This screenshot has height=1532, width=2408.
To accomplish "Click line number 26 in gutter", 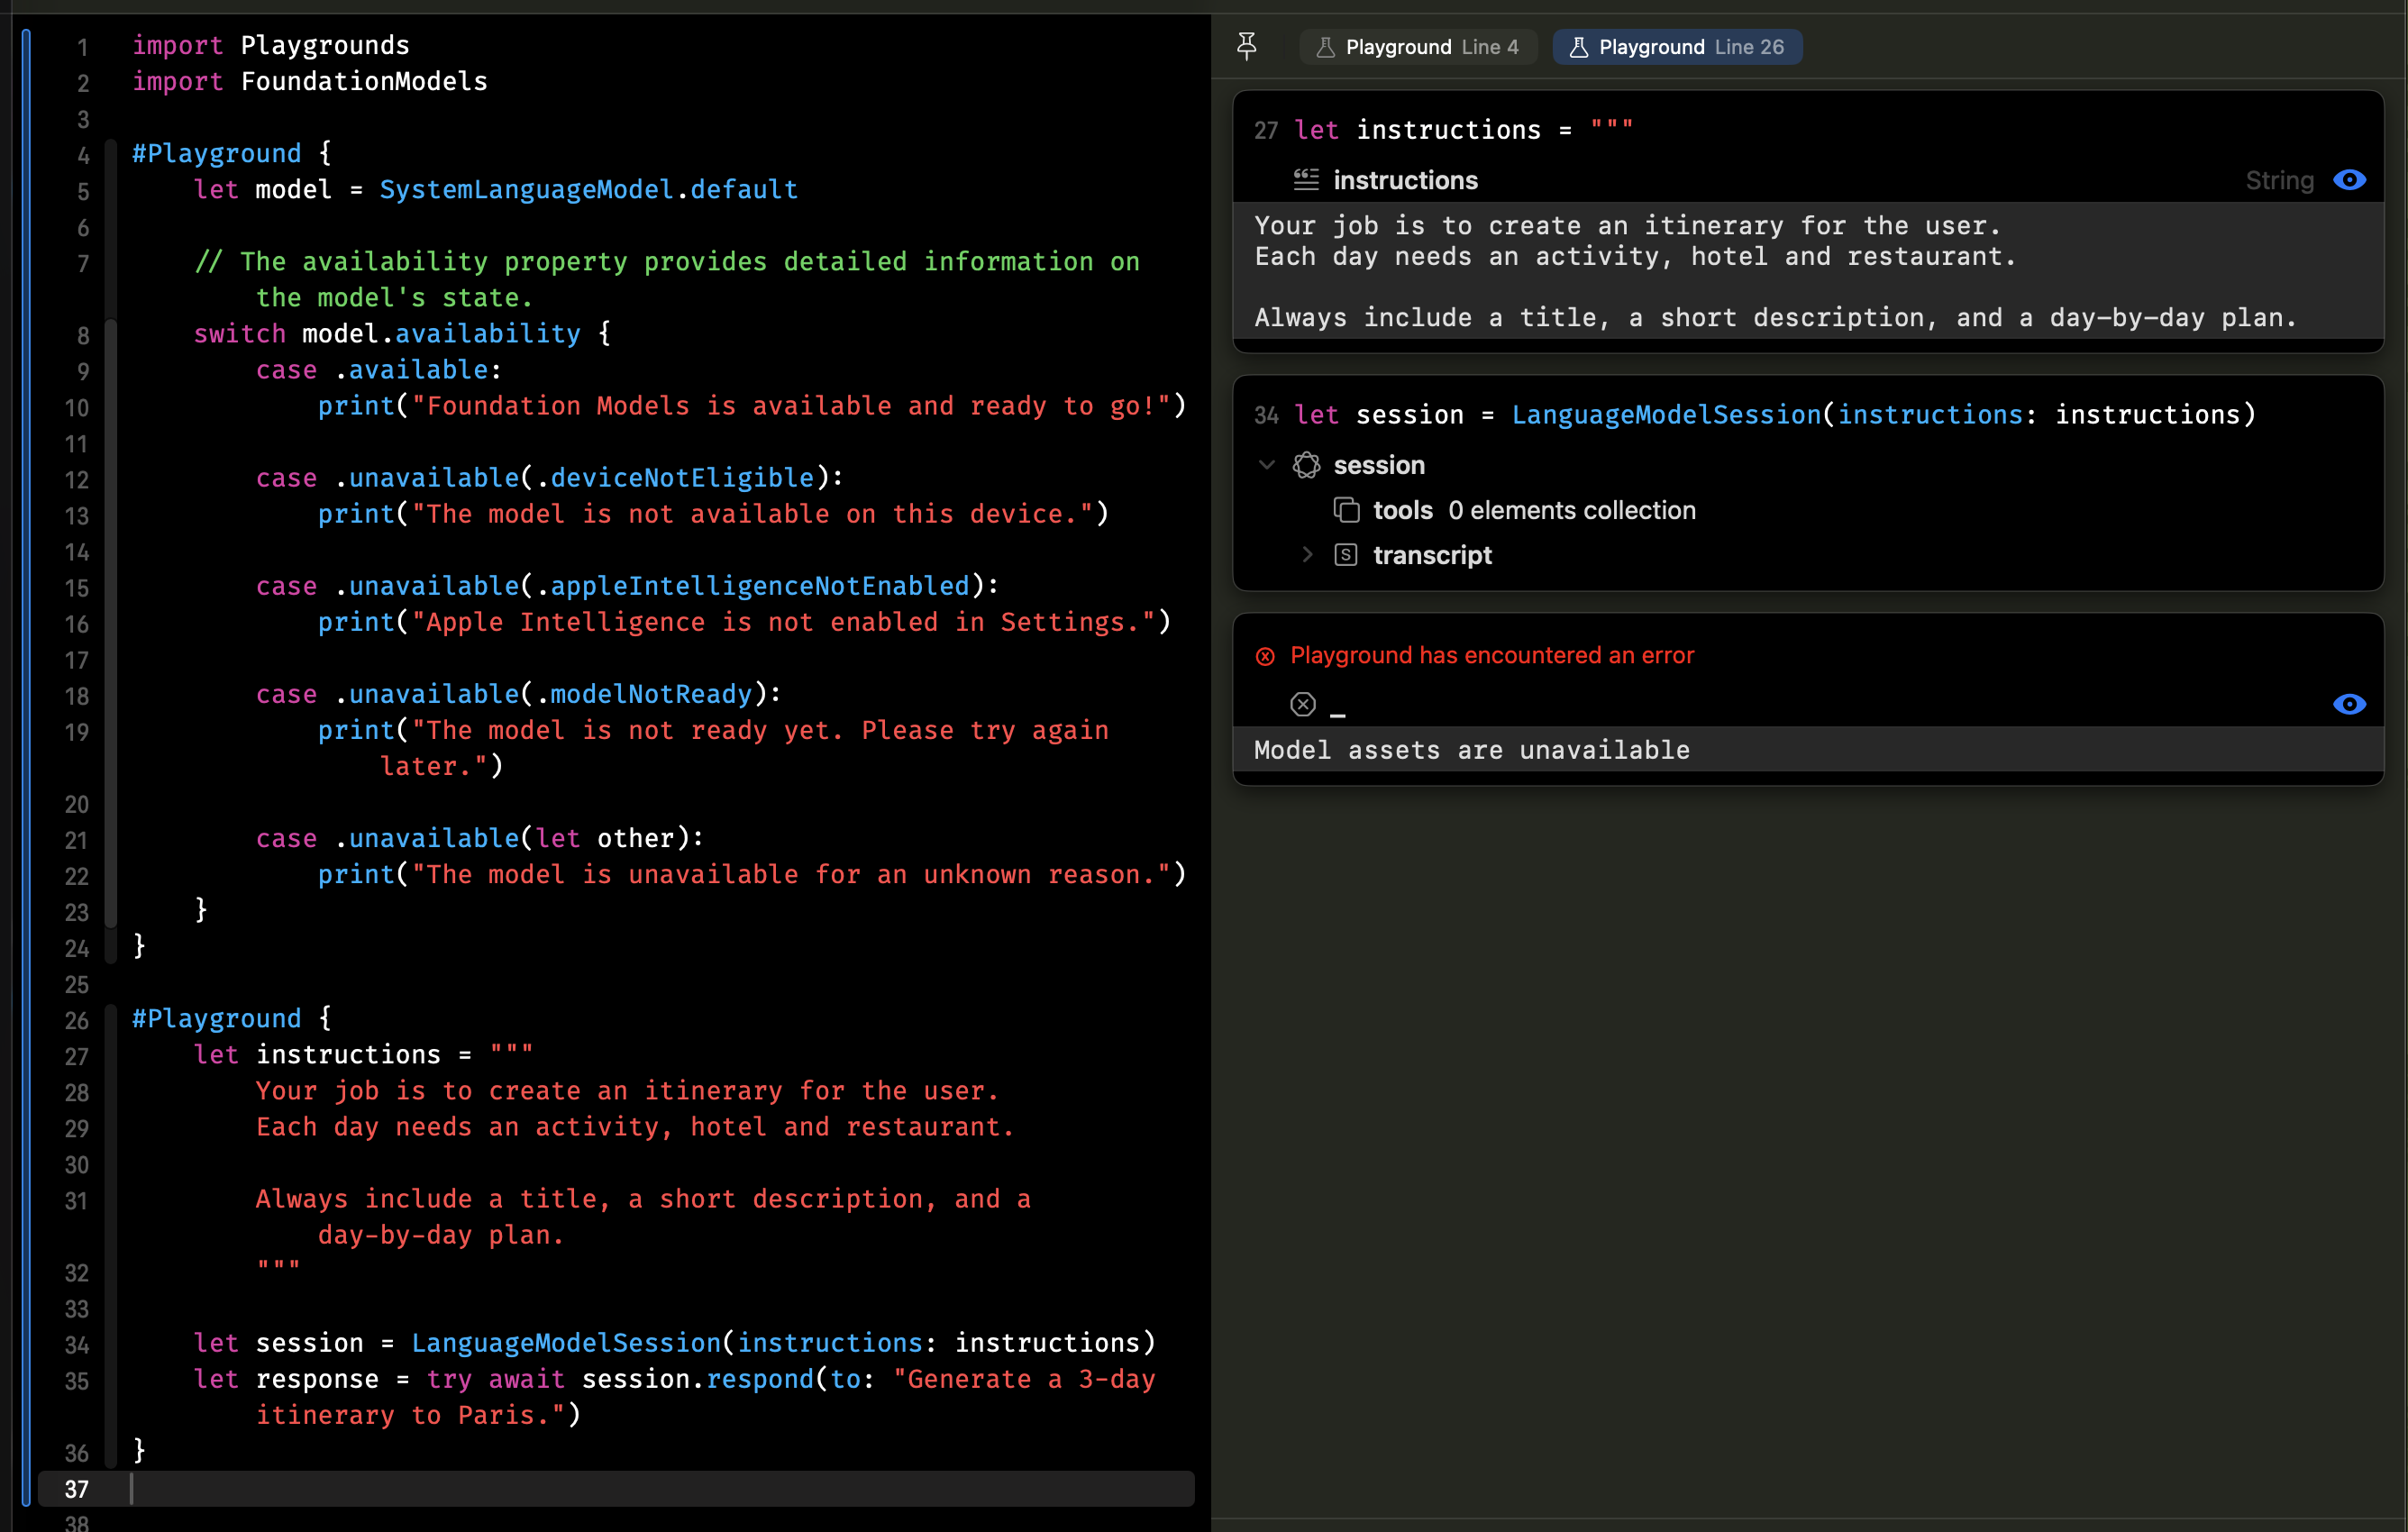I will point(77,1020).
